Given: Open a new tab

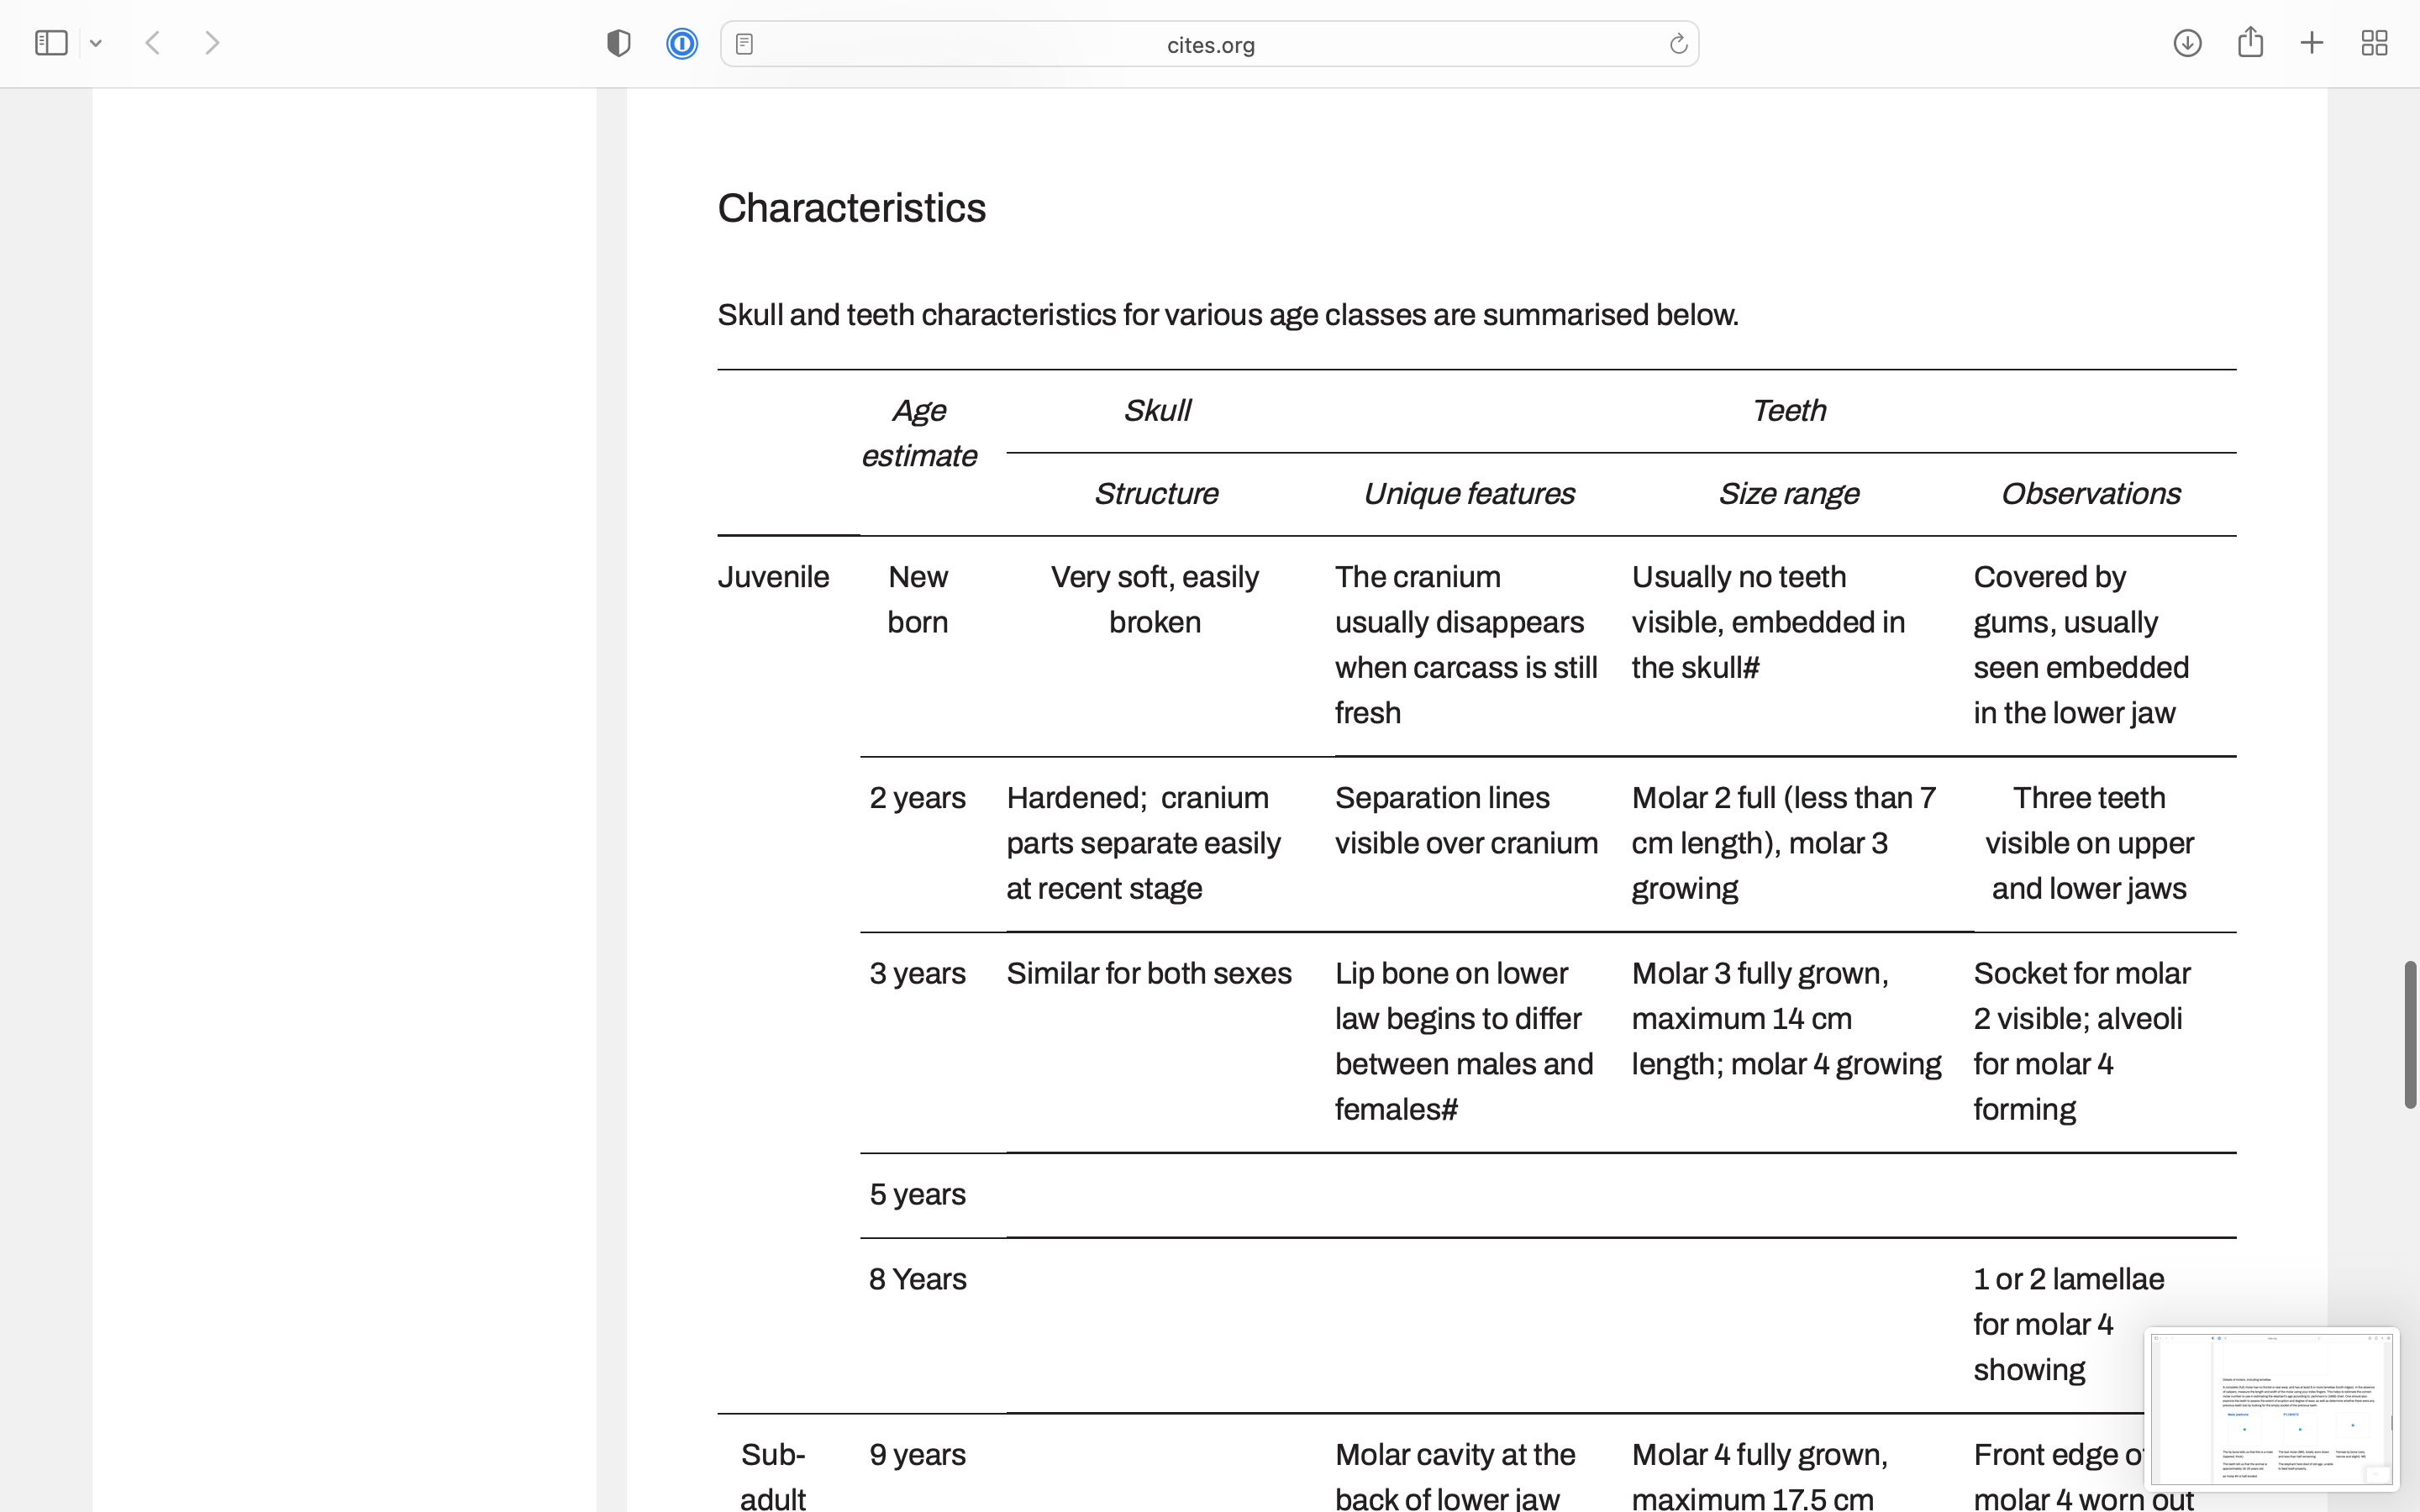Looking at the screenshot, I should tap(2312, 43).
